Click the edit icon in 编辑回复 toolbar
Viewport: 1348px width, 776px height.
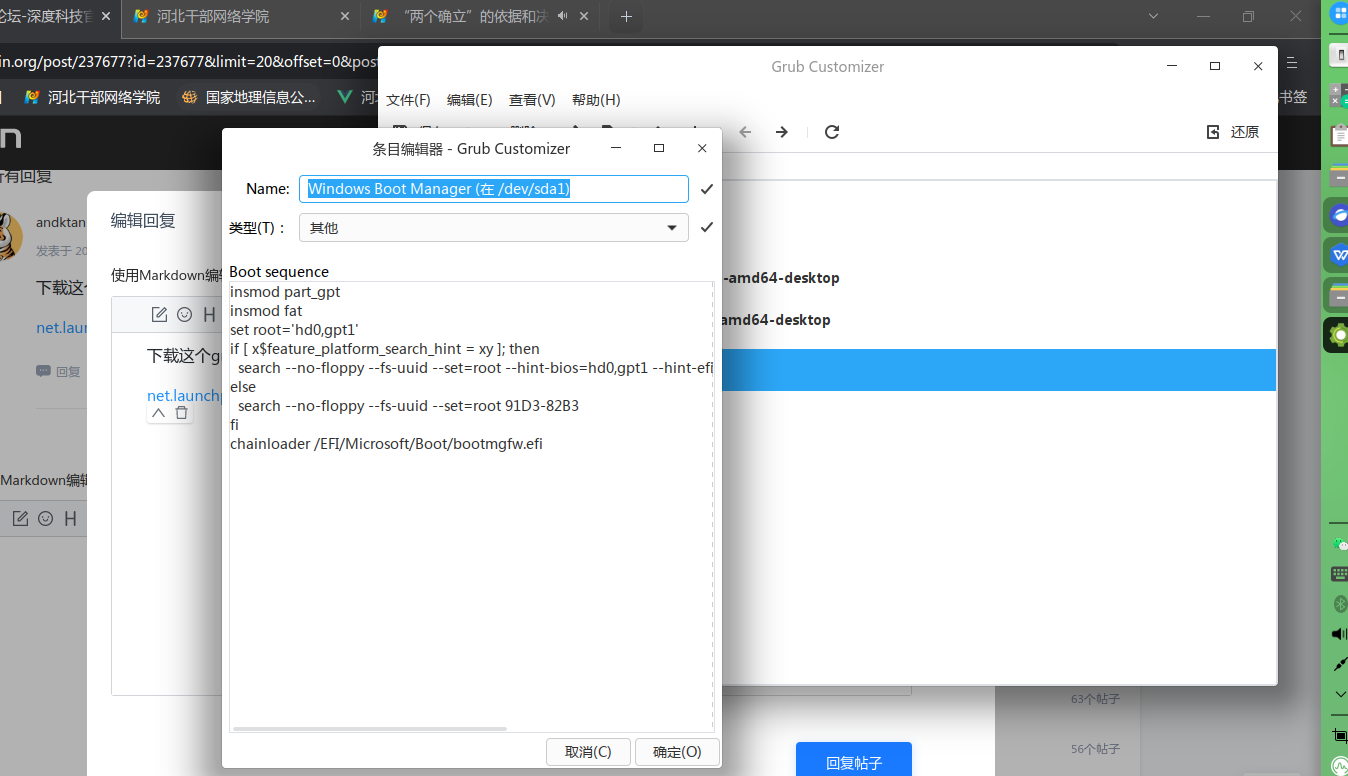(x=159, y=314)
